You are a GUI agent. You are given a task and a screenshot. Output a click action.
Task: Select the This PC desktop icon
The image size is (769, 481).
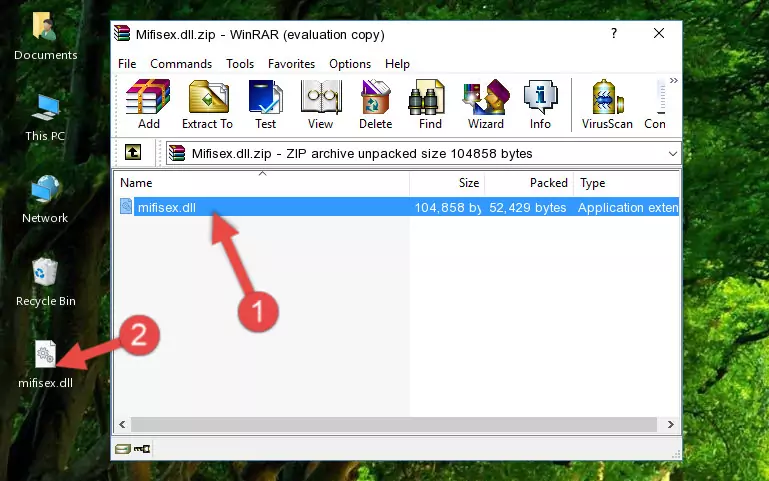click(x=45, y=118)
